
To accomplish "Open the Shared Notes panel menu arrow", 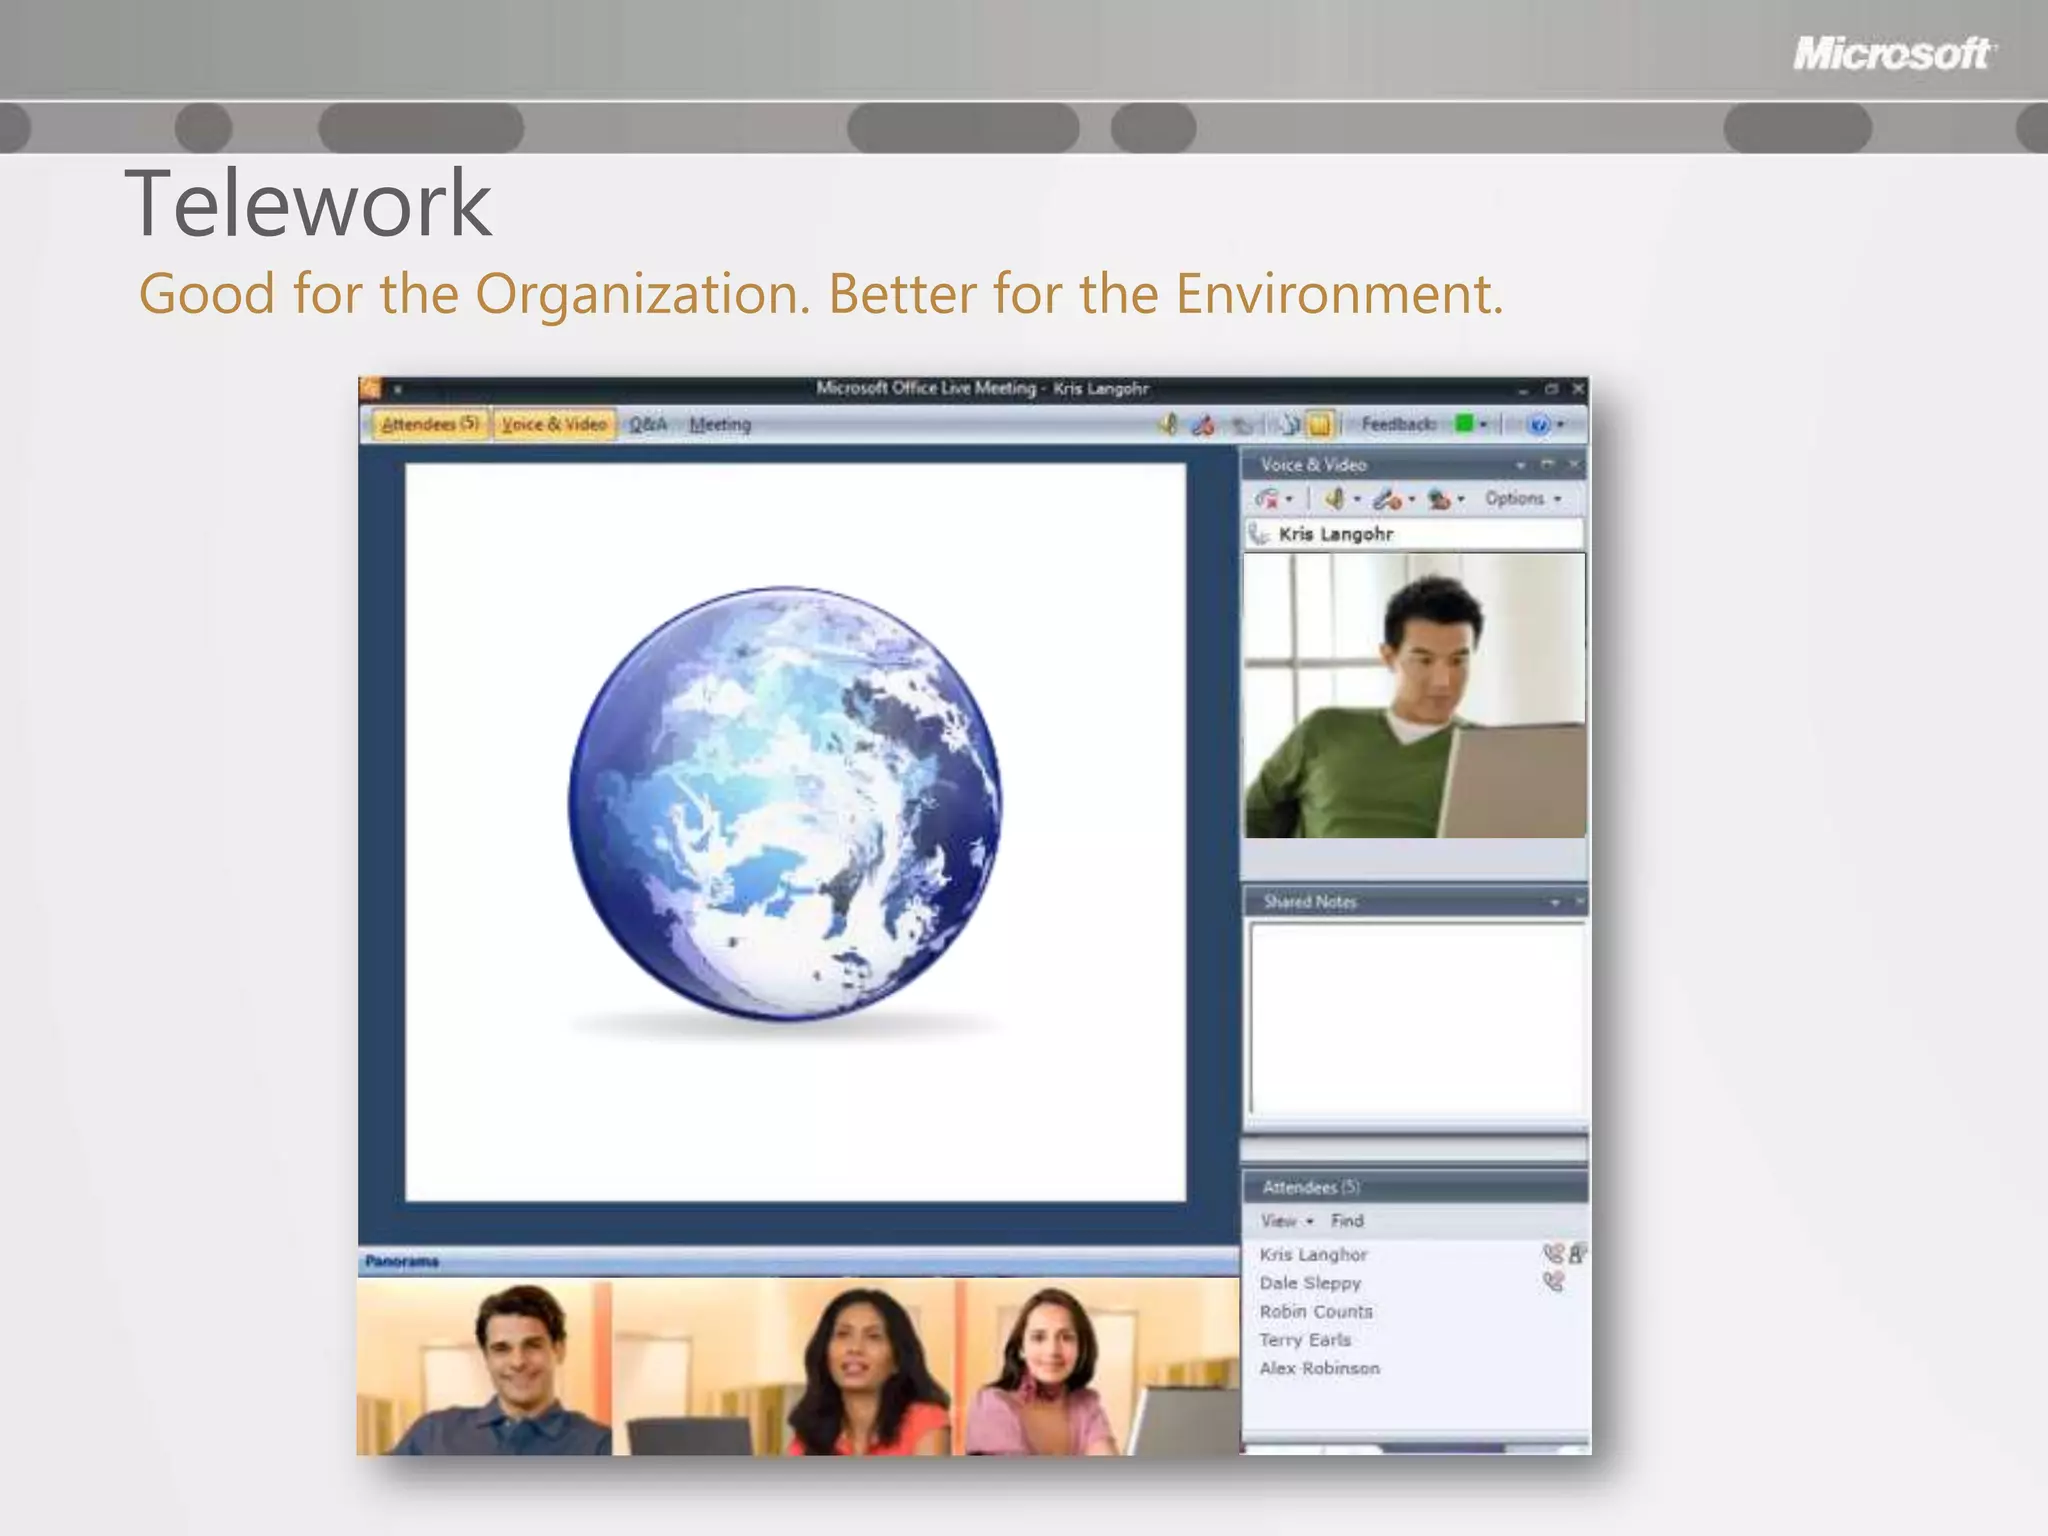I will [1555, 902].
